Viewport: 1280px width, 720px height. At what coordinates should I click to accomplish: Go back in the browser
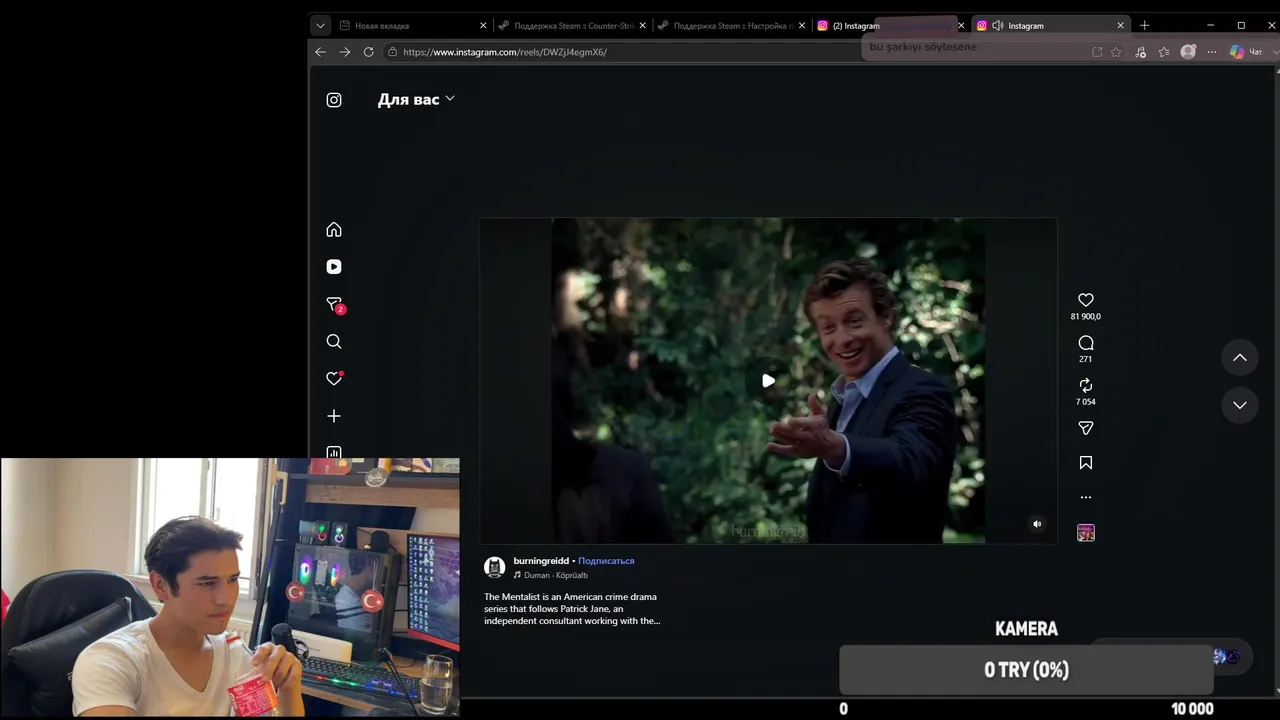(320, 52)
